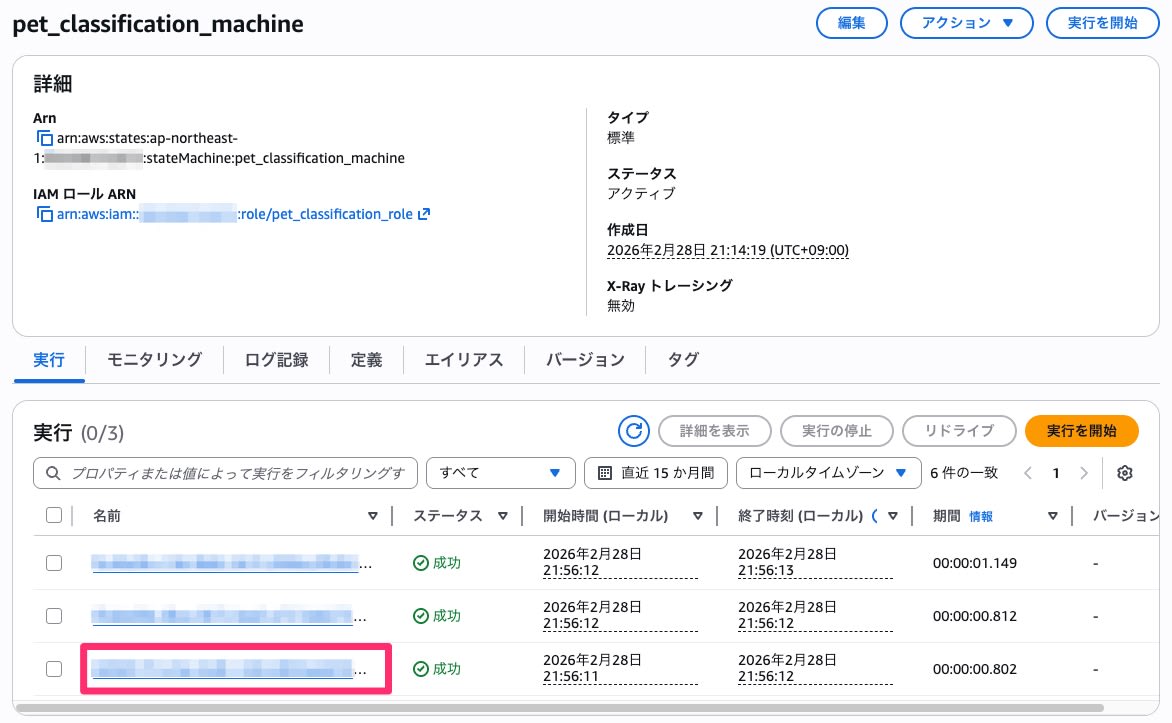The image size is (1172, 723).
Task: Copy the IAM role ARN using copy icon
Action: 44,214
